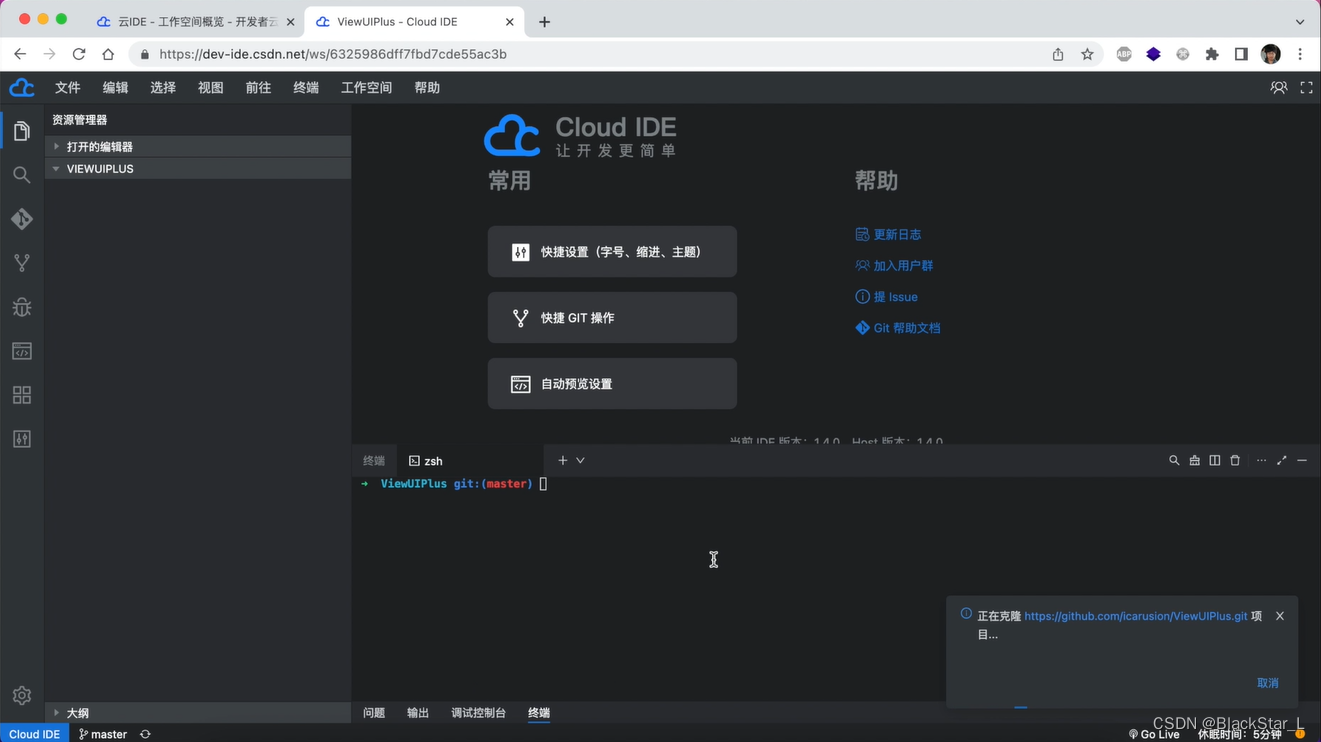
Task: Open terminal profile dropdown chevron
Action: tap(580, 461)
